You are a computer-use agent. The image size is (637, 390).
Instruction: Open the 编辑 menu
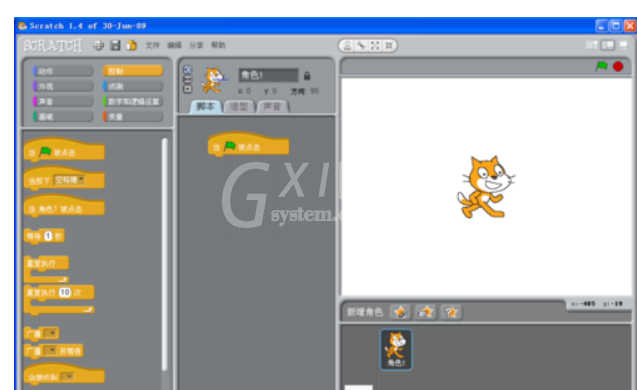coord(174,45)
